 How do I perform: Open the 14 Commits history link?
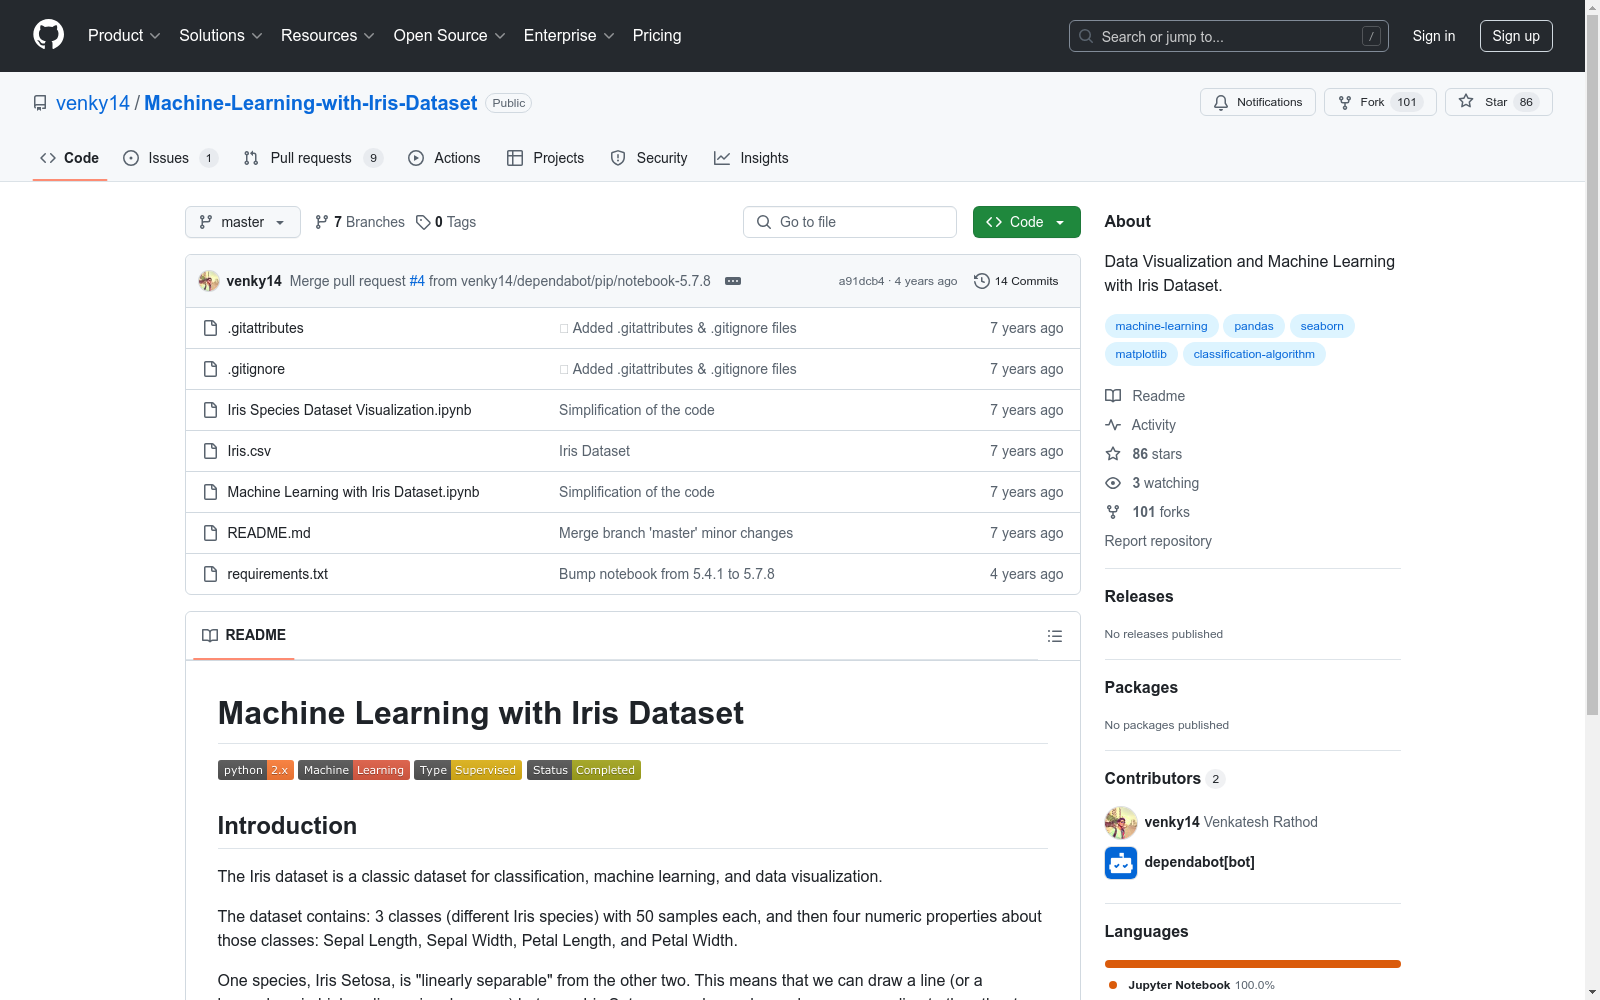tap(1016, 281)
